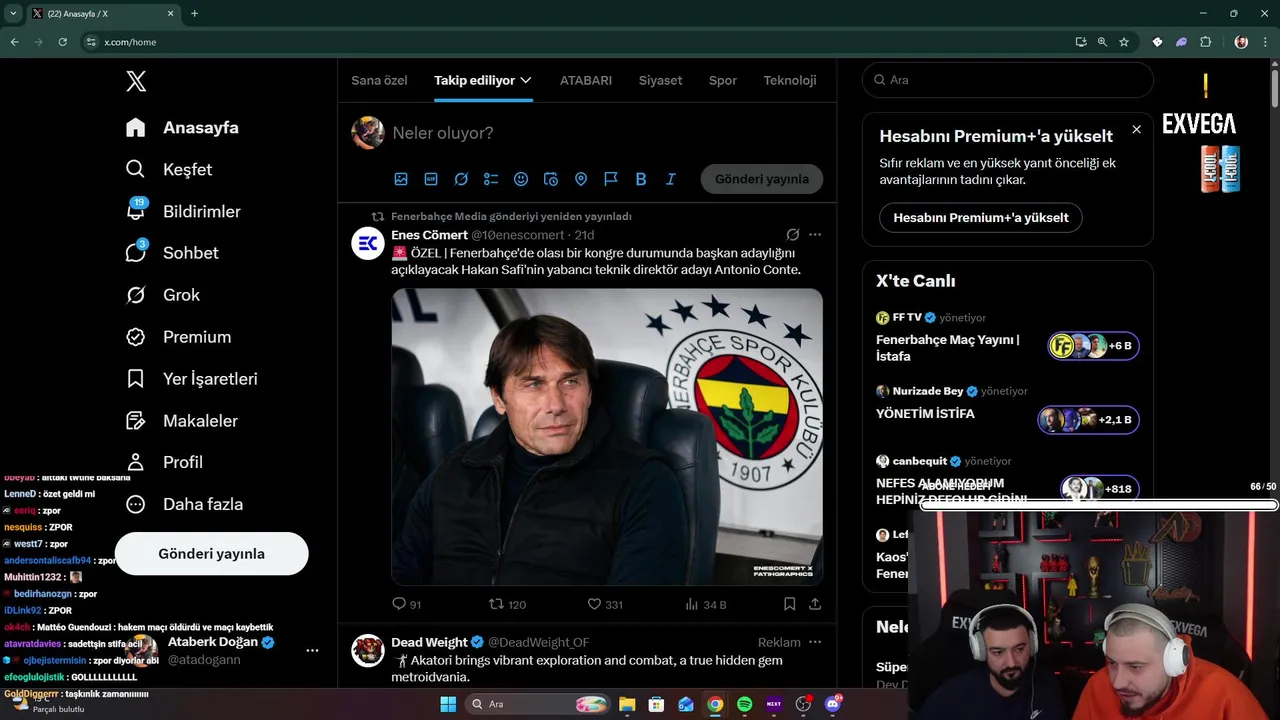Image resolution: width=1280 pixels, height=720 pixels.
Task: Share the Enes Cömert post
Action: 815,604
